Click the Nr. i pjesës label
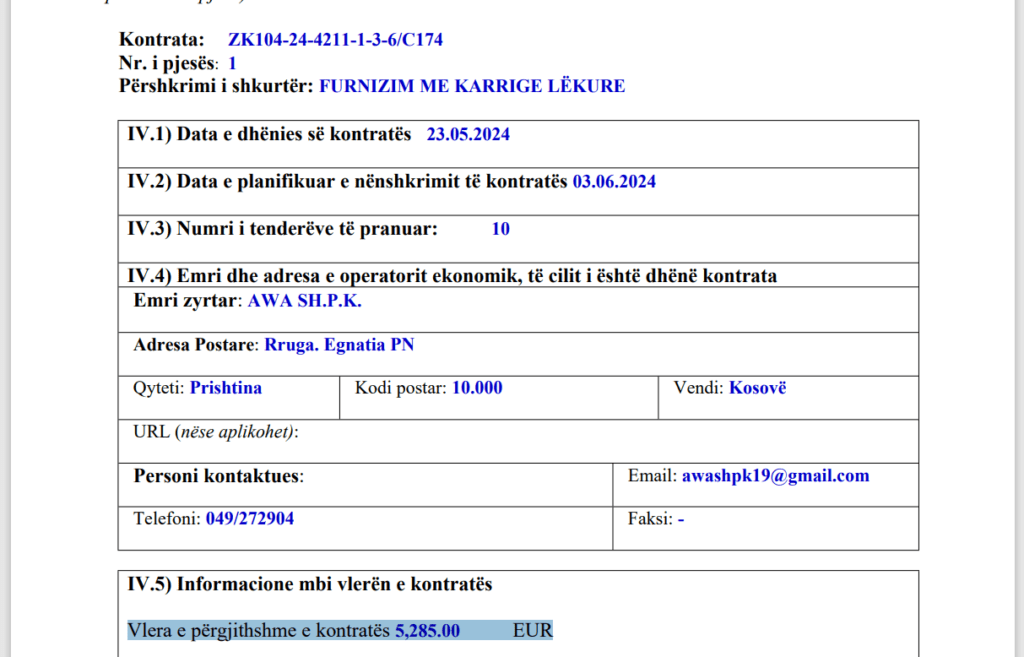 (x=168, y=63)
